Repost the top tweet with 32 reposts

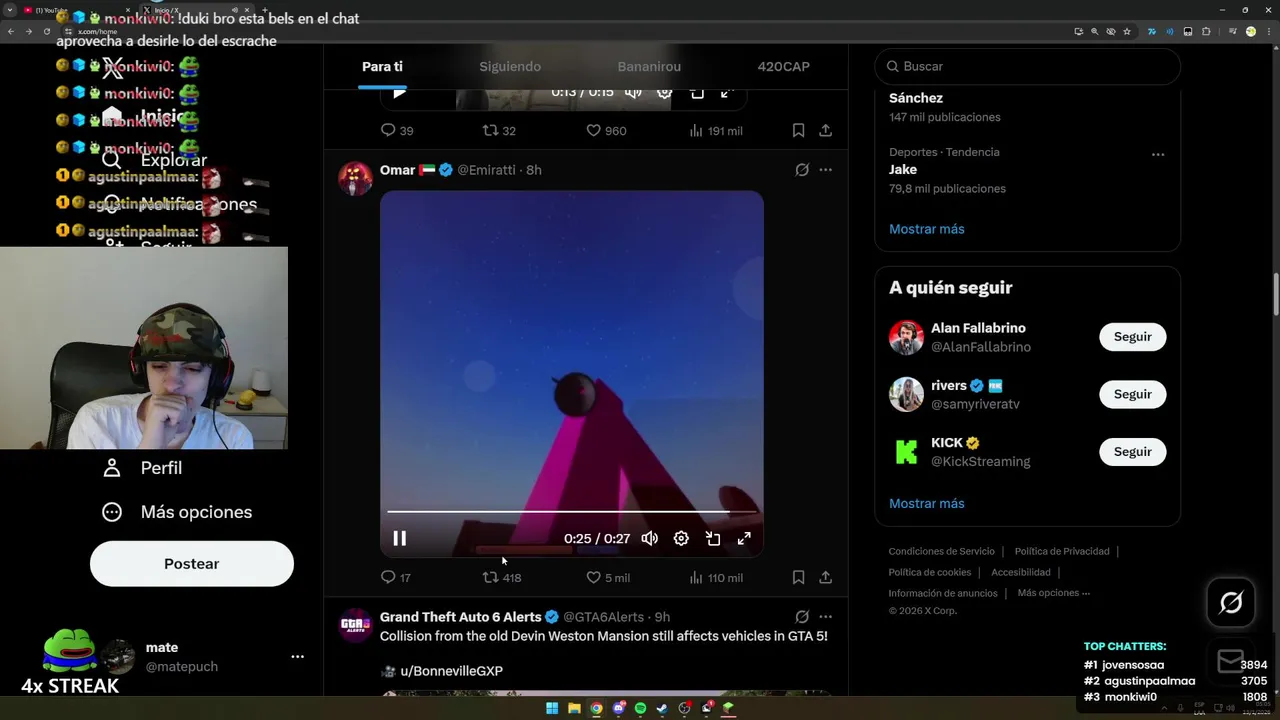(499, 130)
